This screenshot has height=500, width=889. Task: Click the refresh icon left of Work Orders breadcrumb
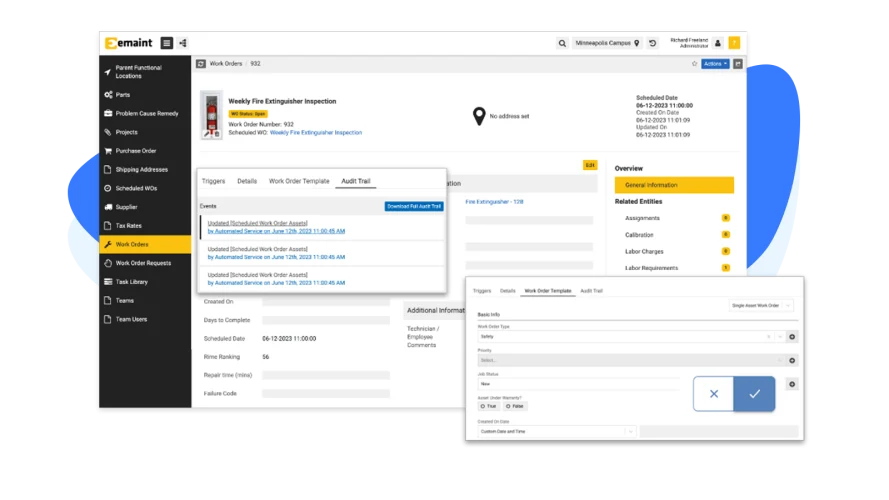(x=201, y=63)
